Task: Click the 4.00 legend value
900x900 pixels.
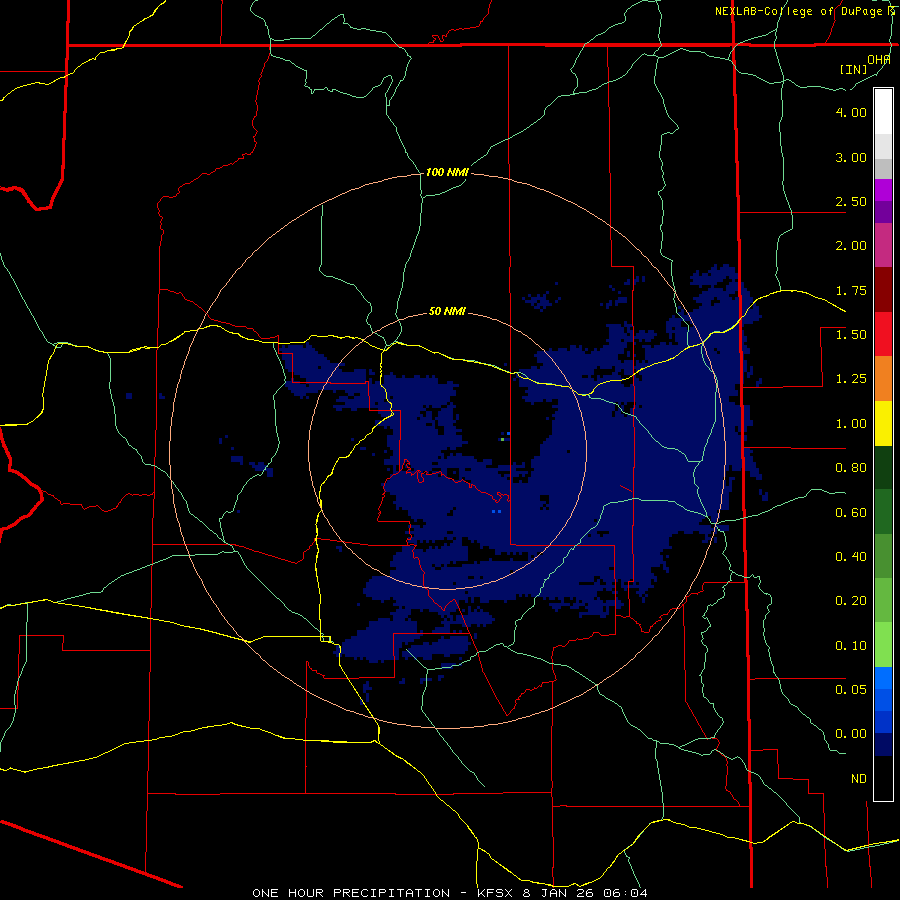Action: tap(851, 112)
